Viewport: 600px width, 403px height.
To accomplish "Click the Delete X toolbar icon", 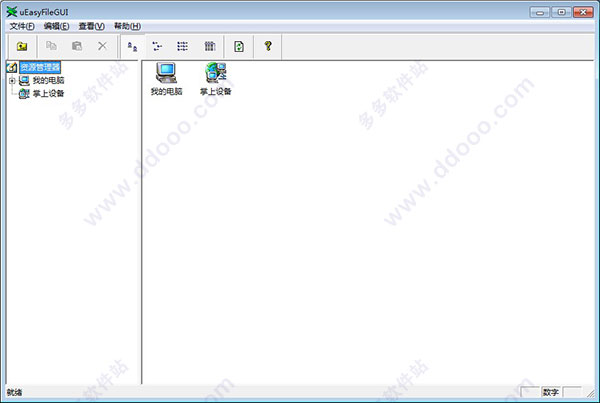I will pyautogui.click(x=103, y=46).
